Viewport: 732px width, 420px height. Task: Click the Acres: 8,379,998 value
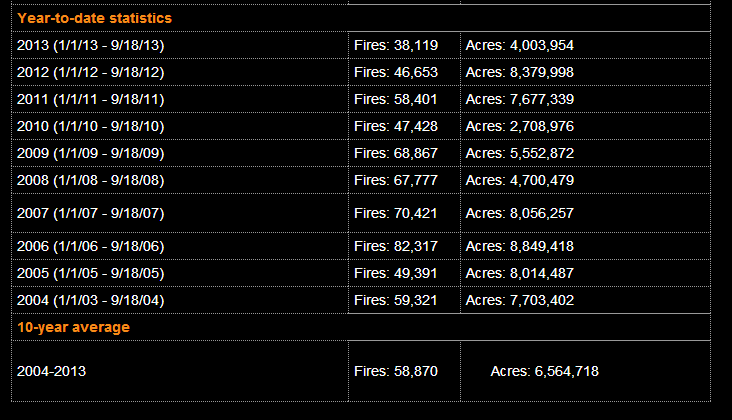point(520,72)
